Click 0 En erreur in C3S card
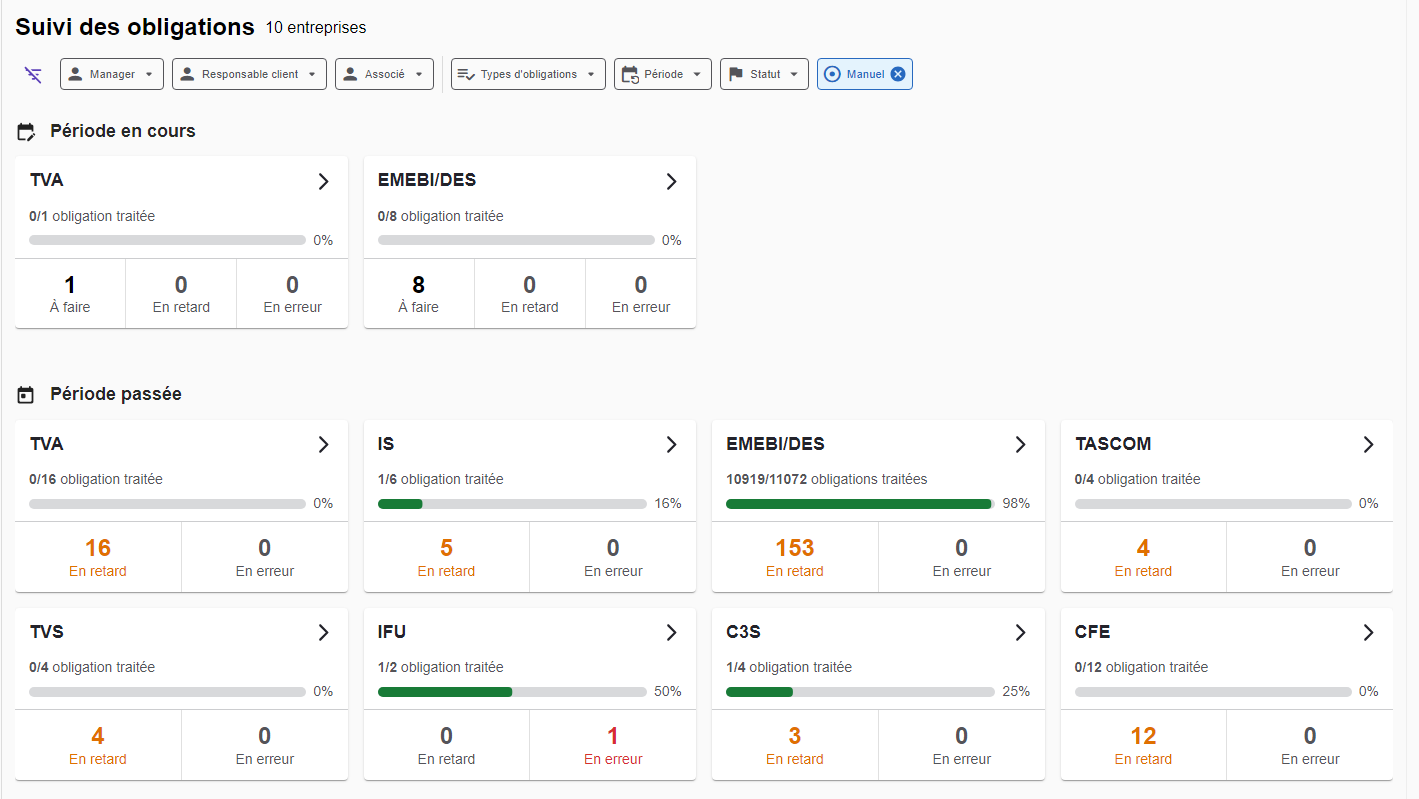Viewport: 1419px width, 799px height. pyautogui.click(x=961, y=745)
